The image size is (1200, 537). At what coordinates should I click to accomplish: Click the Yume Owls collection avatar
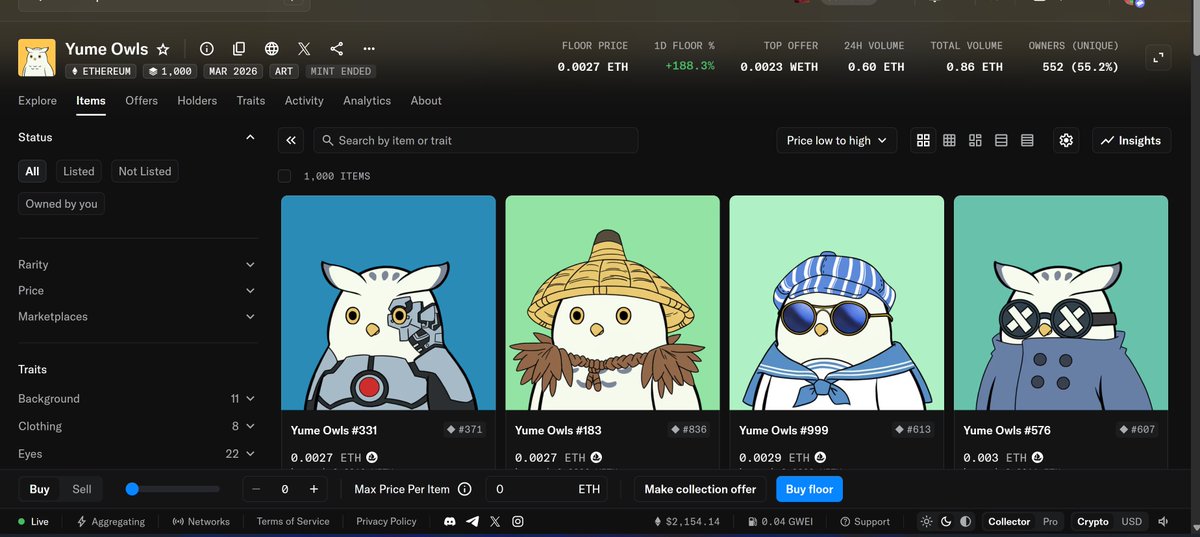coord(37,58)
